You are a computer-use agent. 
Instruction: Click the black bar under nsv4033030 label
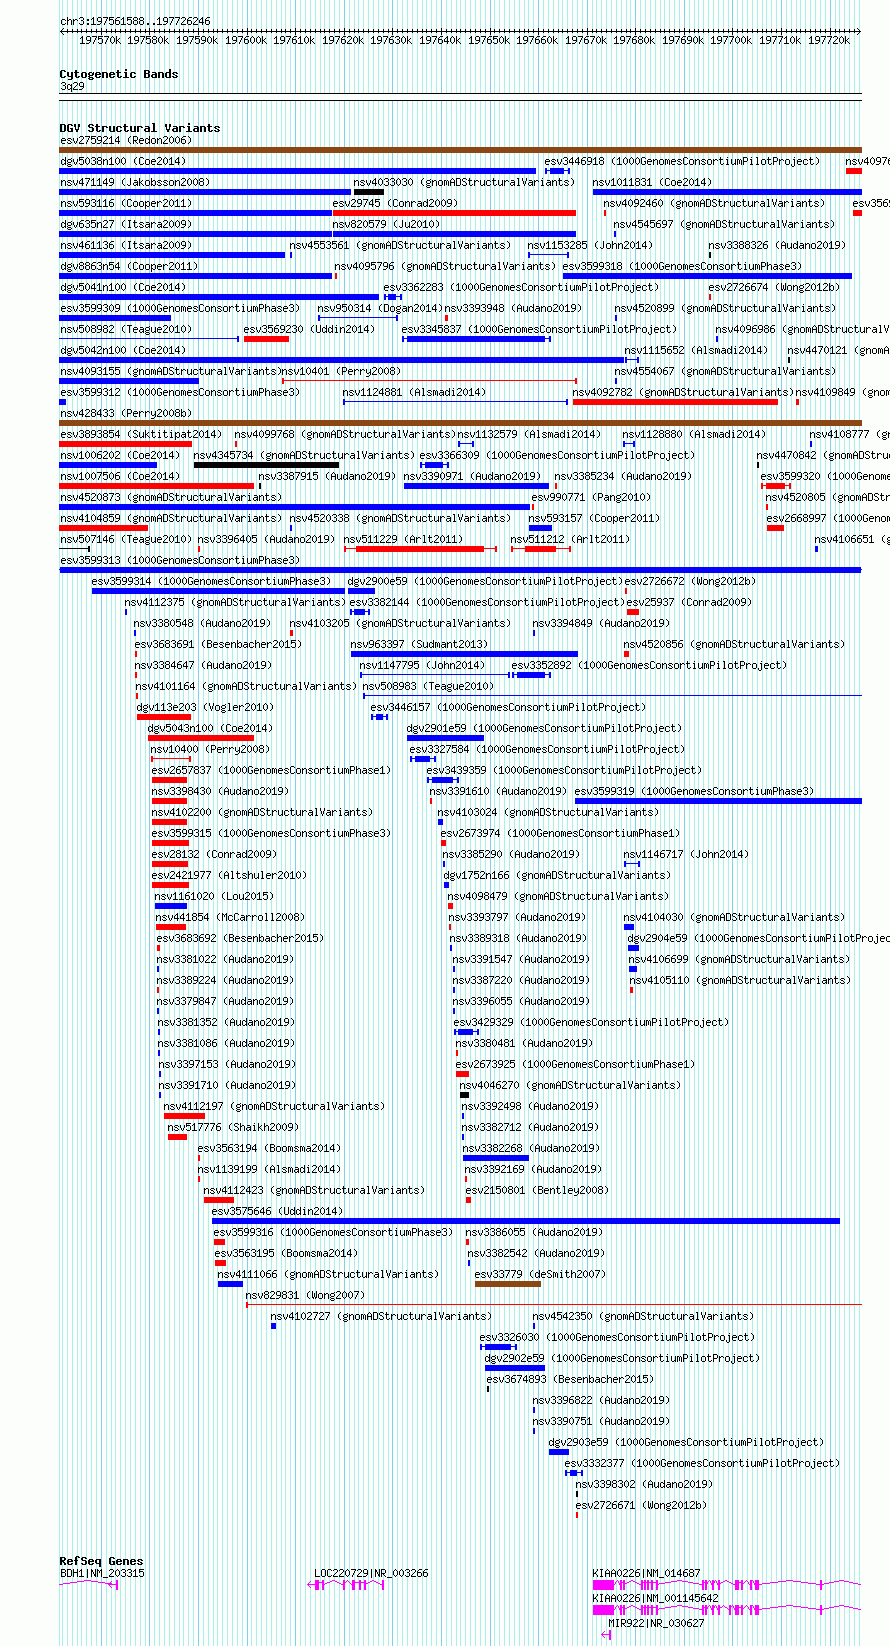click(369, 192)
